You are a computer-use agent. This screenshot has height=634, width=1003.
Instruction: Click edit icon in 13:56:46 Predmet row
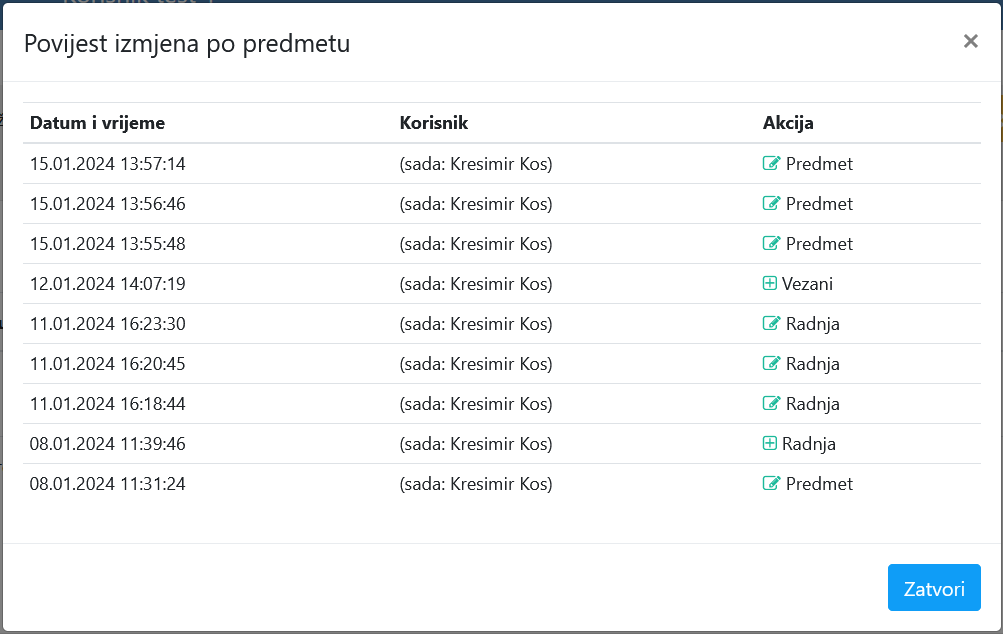pos(771,204)
